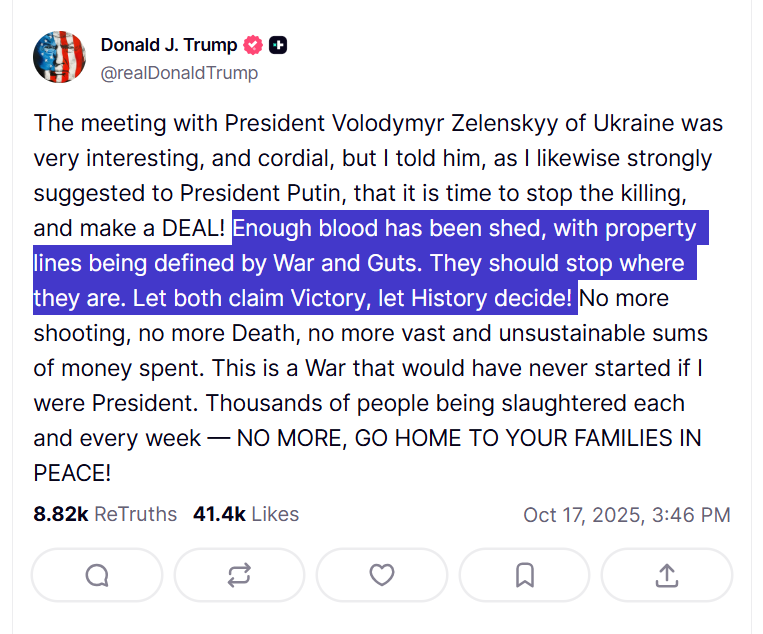This screenshot has height=634, width=763.
Task: Open the share options via upload icon
Action: pos(667,575)
